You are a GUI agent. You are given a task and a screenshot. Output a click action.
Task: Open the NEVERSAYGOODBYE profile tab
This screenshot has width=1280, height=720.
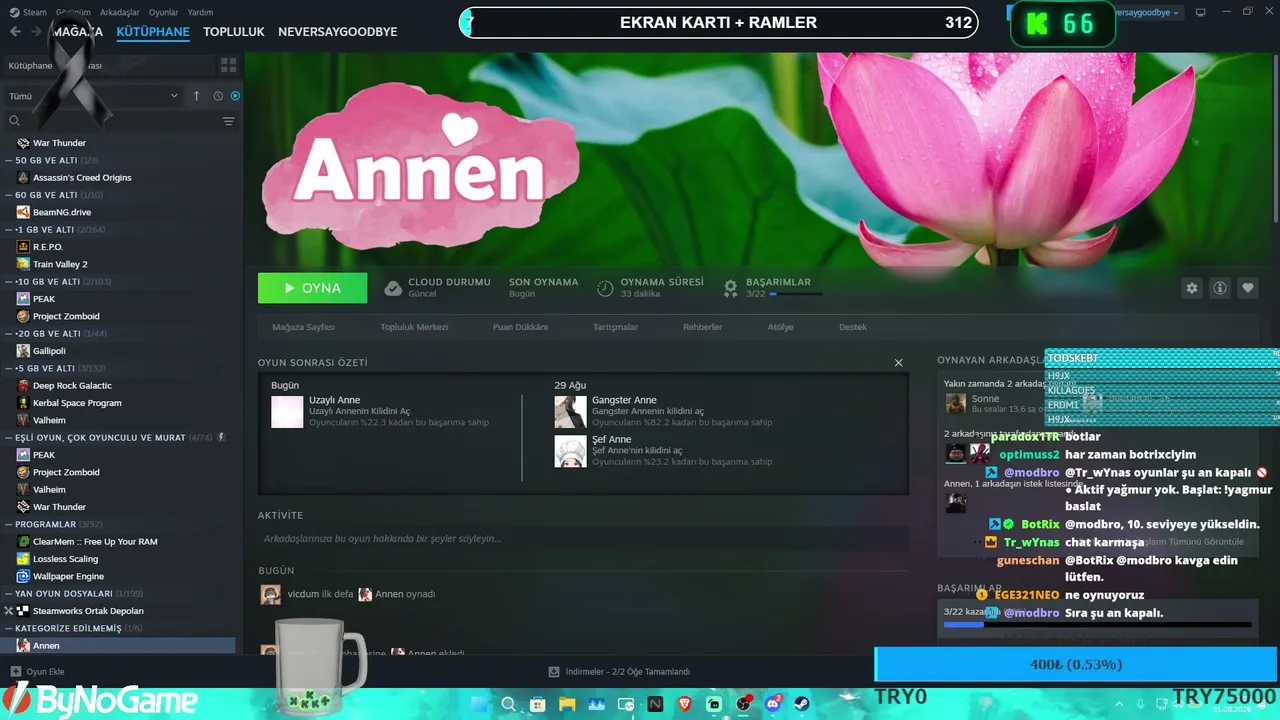point(338,32)
